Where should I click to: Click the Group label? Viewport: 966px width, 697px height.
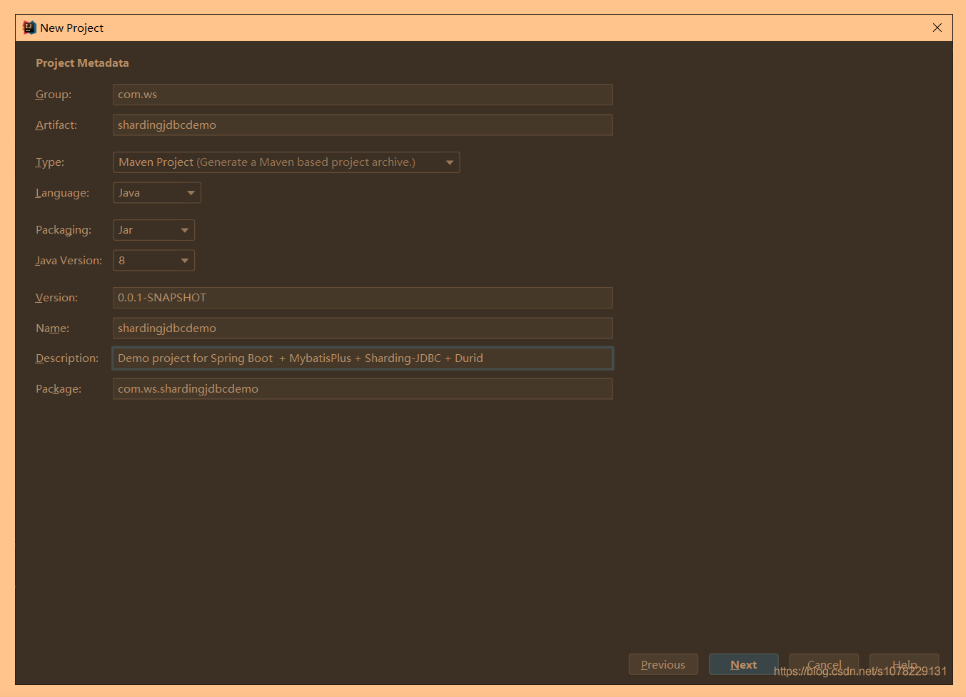54,94
